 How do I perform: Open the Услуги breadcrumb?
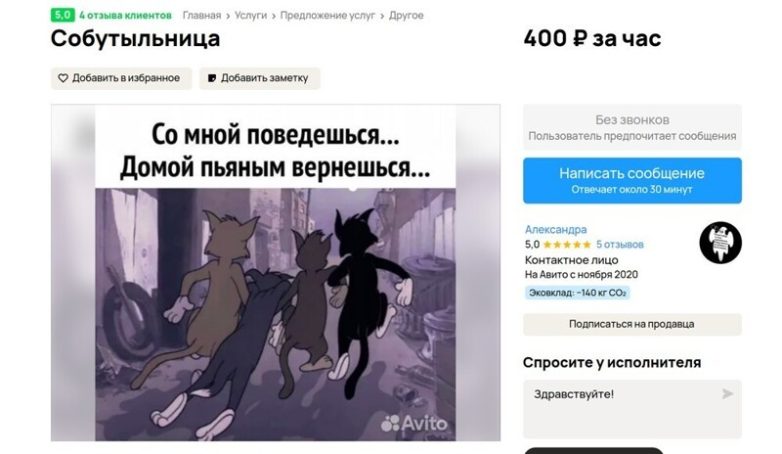[250, 15]
